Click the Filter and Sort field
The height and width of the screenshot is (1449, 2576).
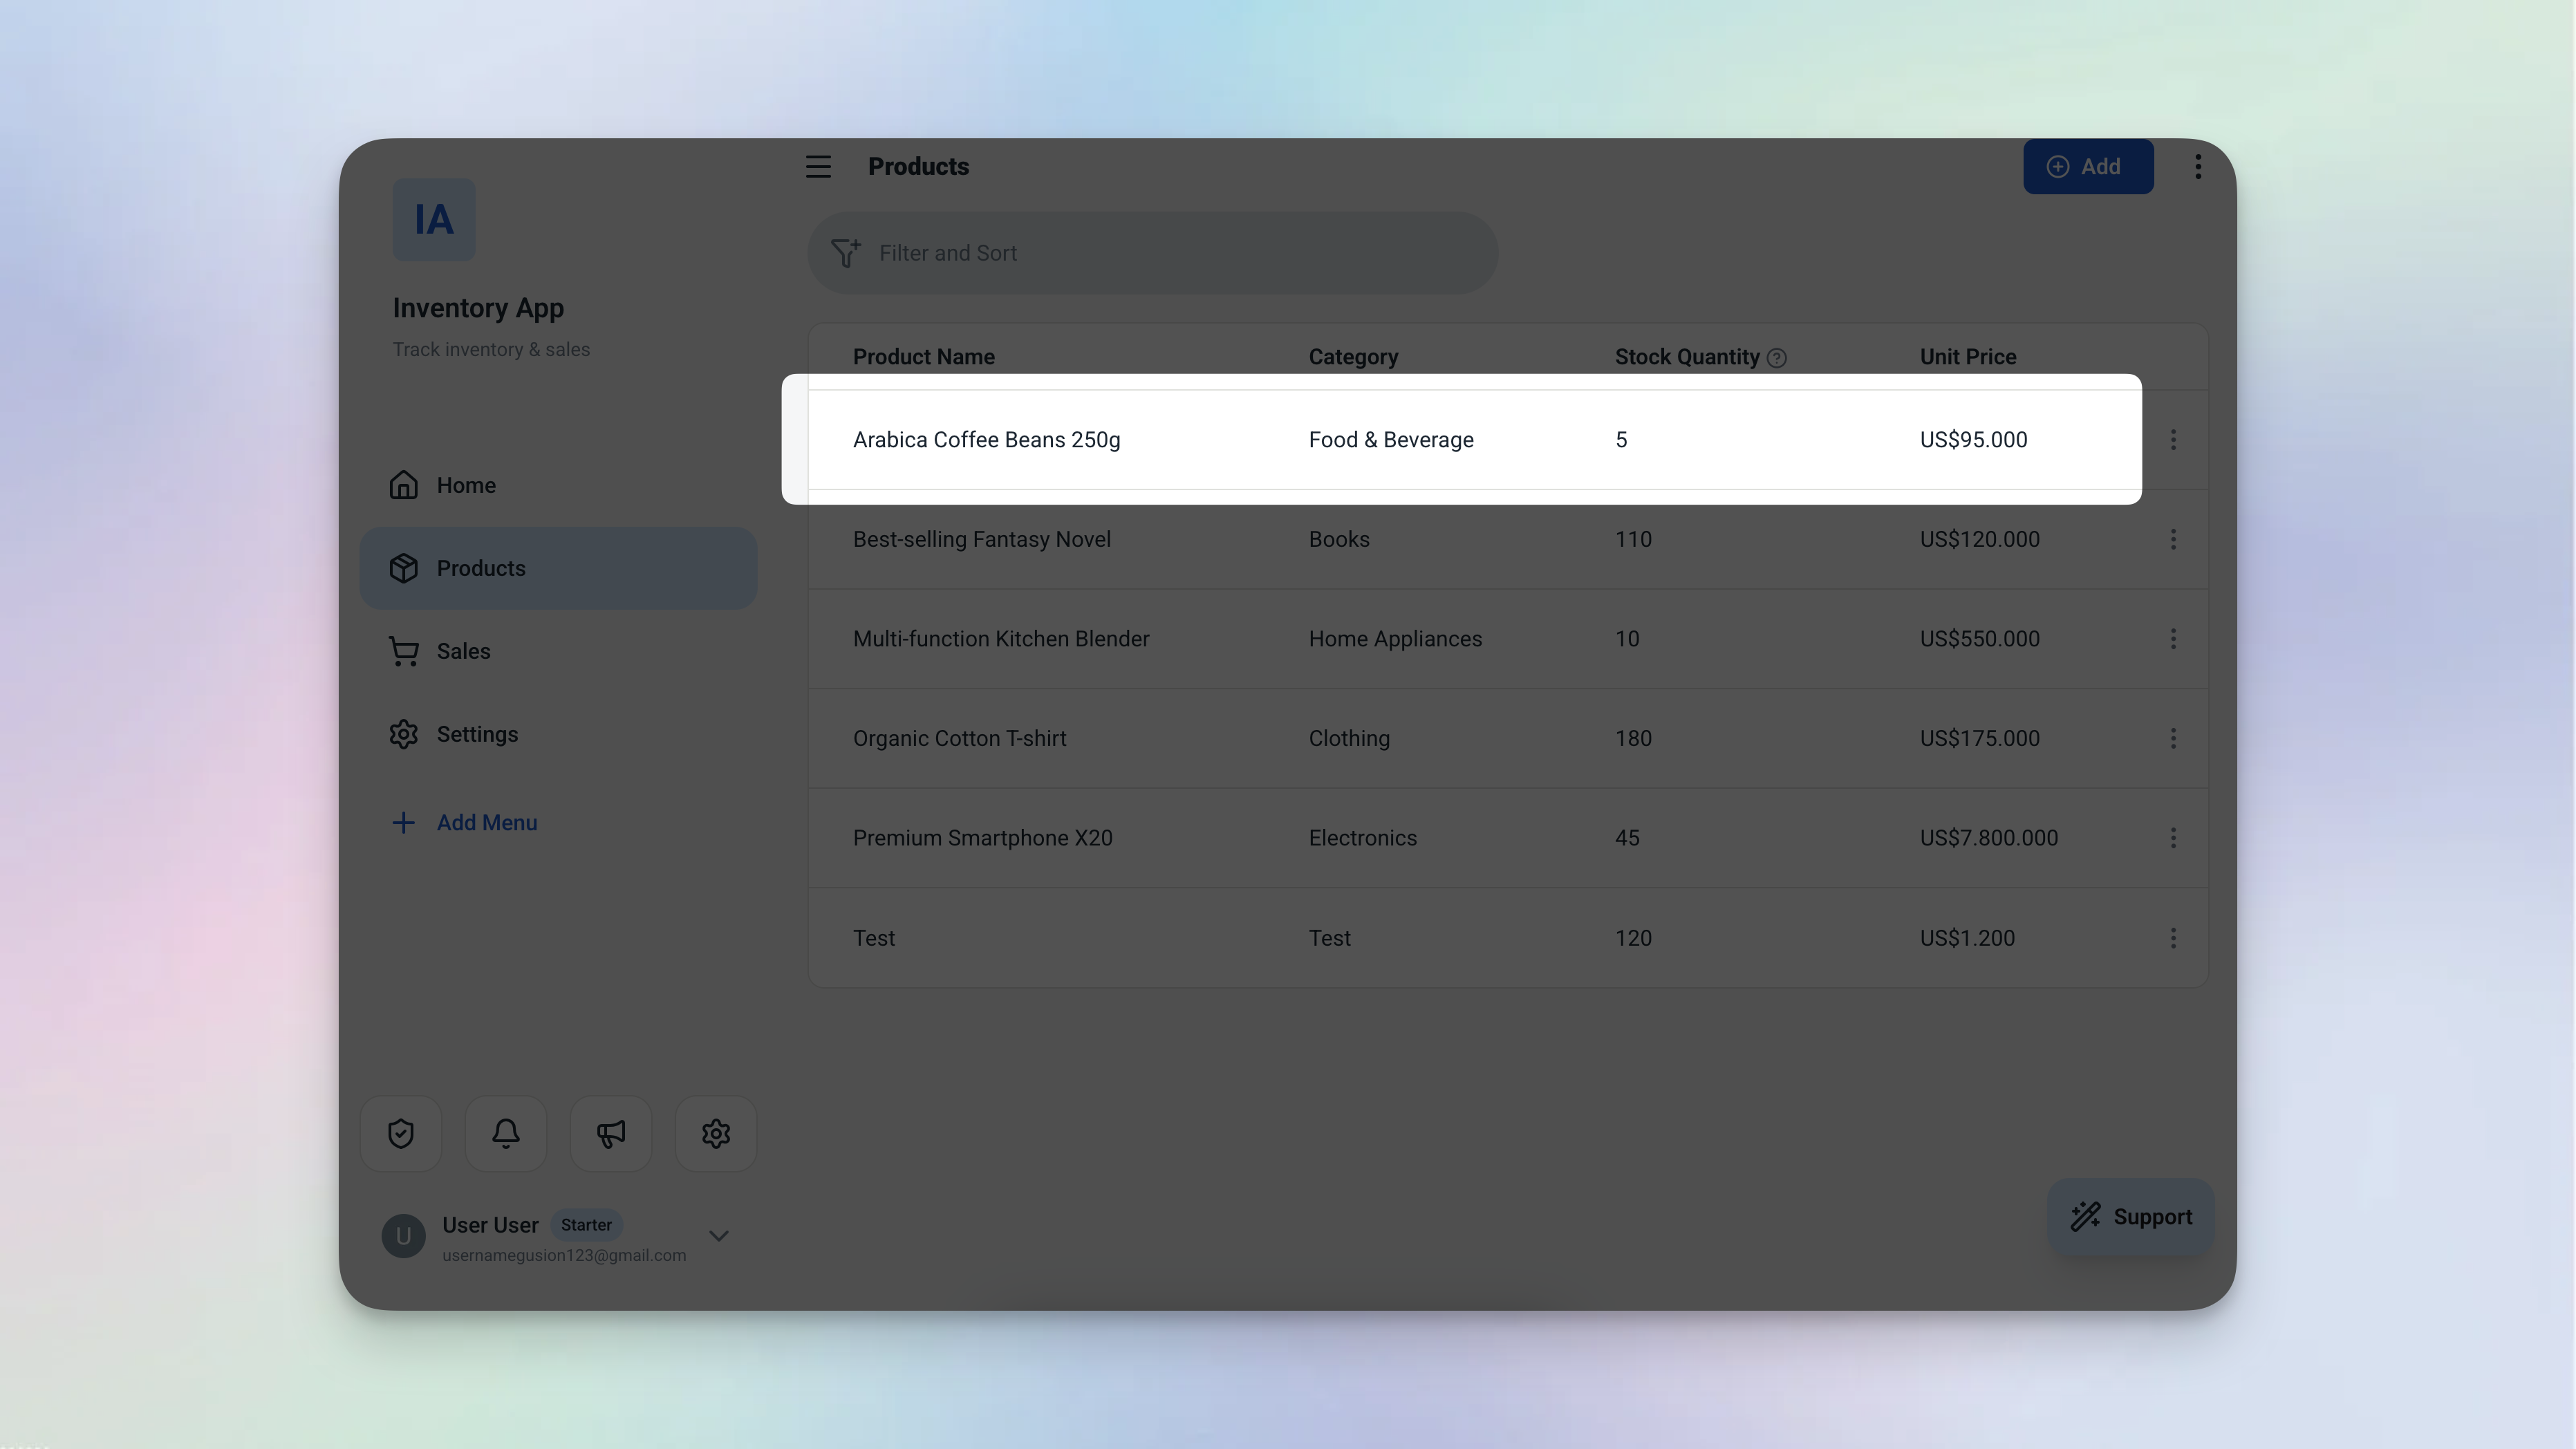click(1152, 252)
